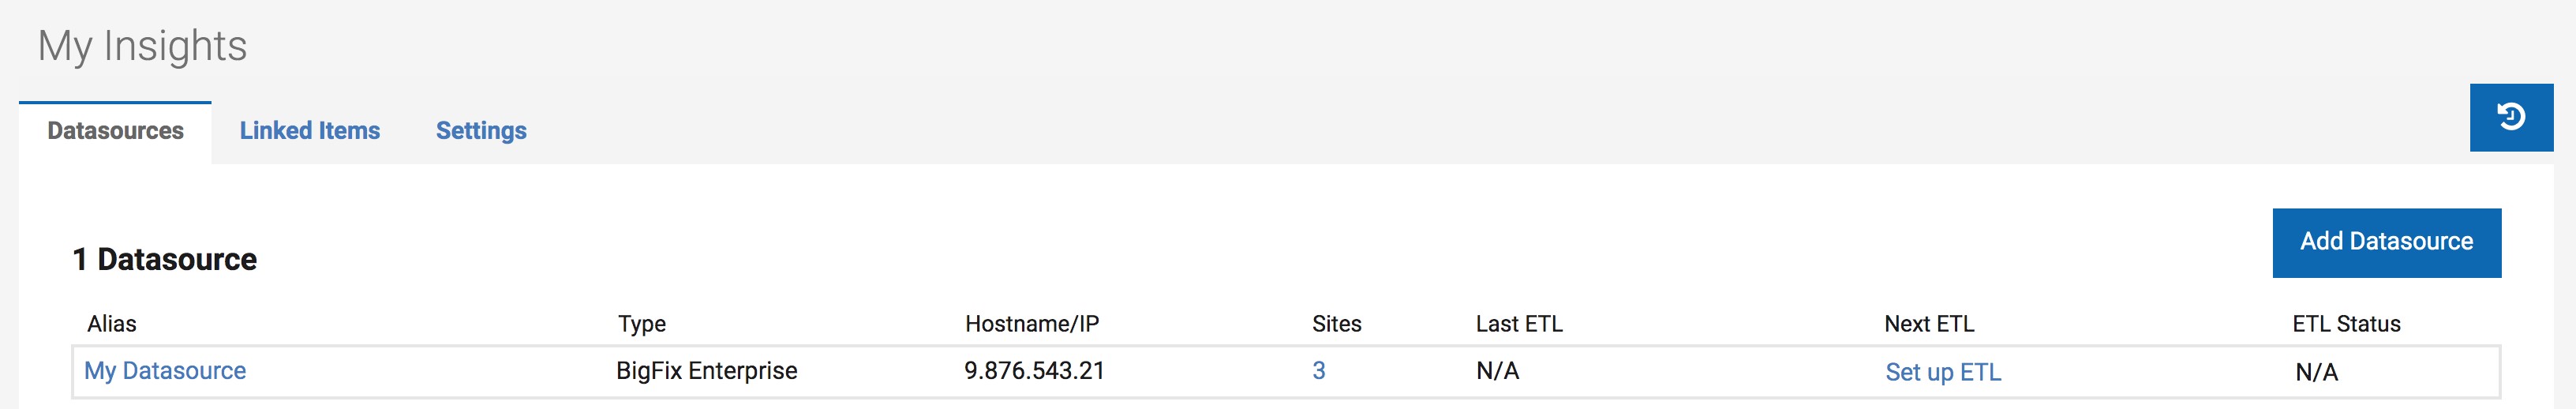
Task: Open the My Datasource link
Action: tap(165, 371)
